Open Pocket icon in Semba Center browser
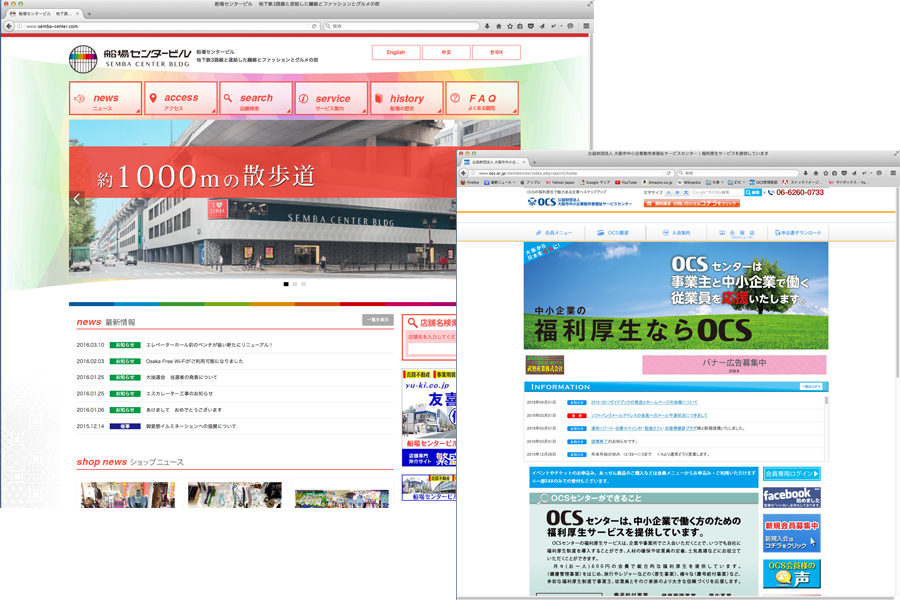900x600 pixels. [531, 26]
